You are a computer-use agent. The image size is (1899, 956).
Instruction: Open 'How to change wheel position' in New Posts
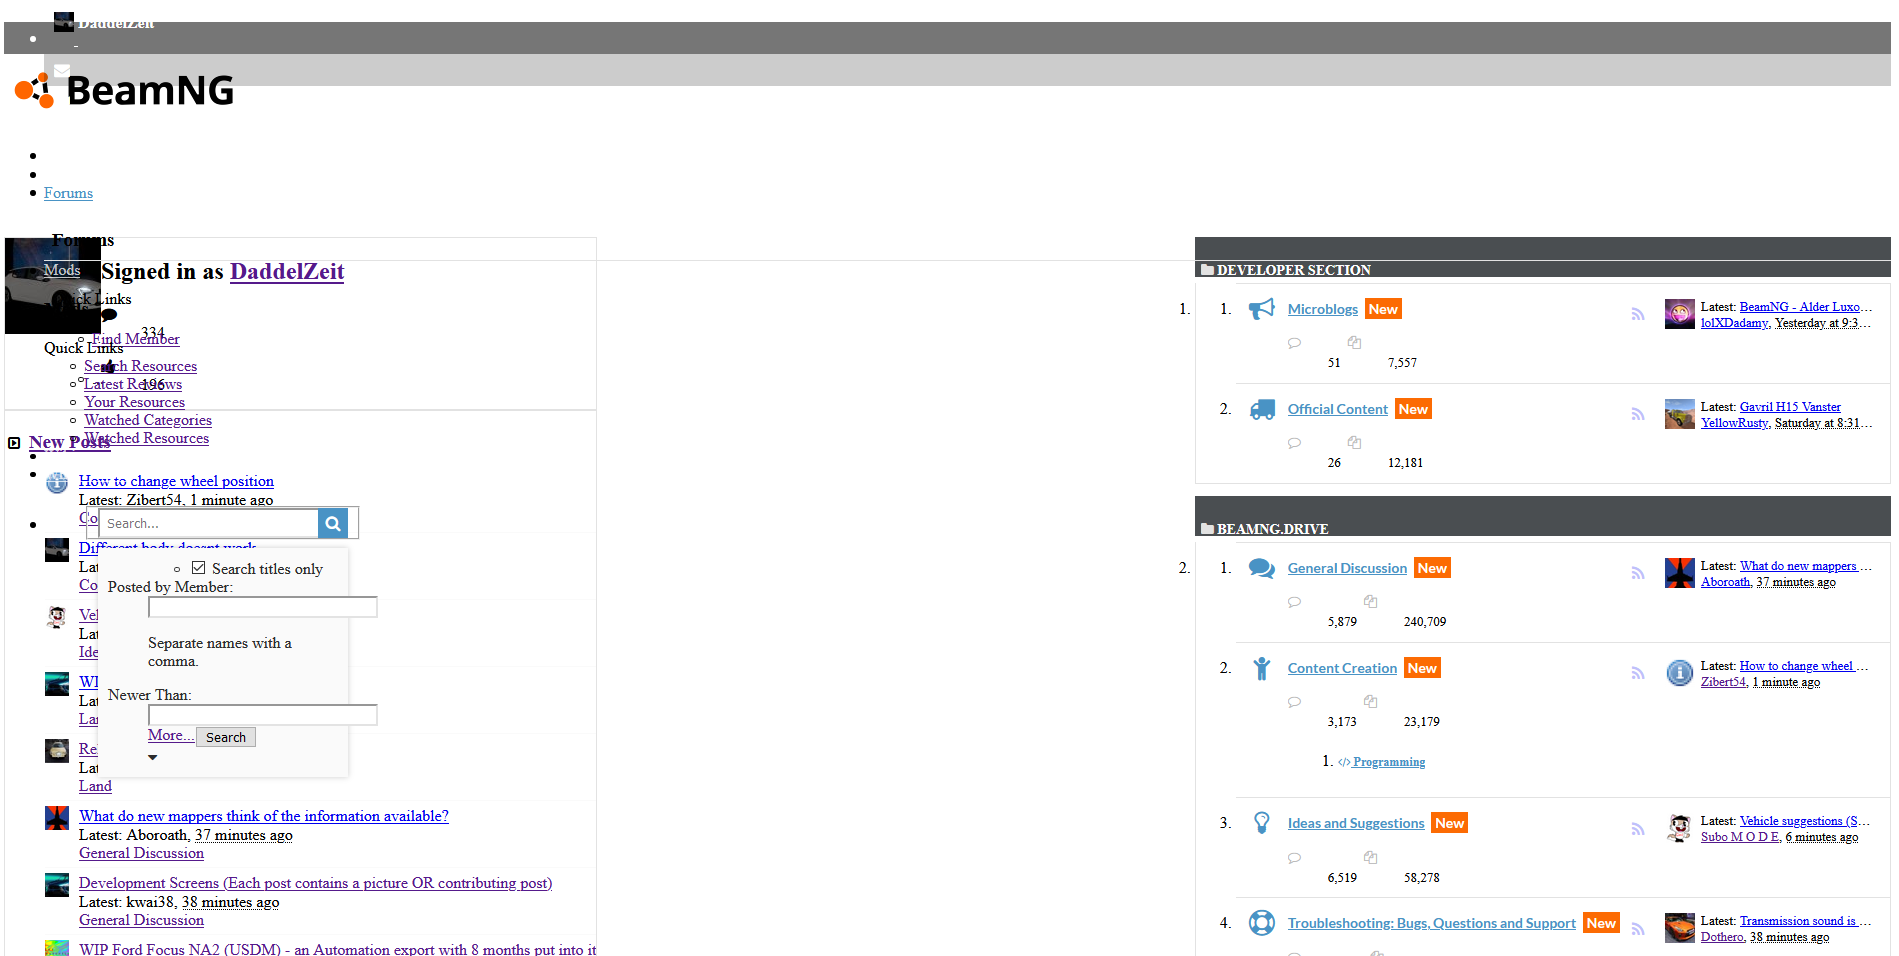177,481
